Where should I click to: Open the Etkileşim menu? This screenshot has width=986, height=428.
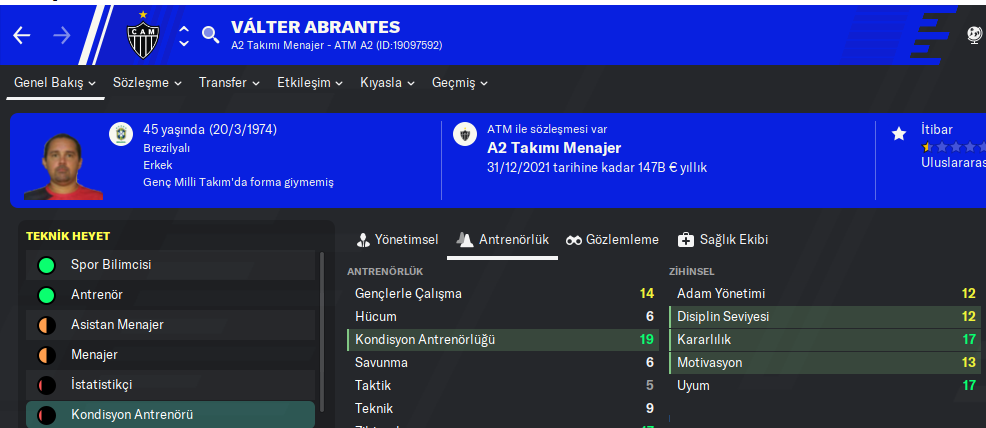[310, 82]
